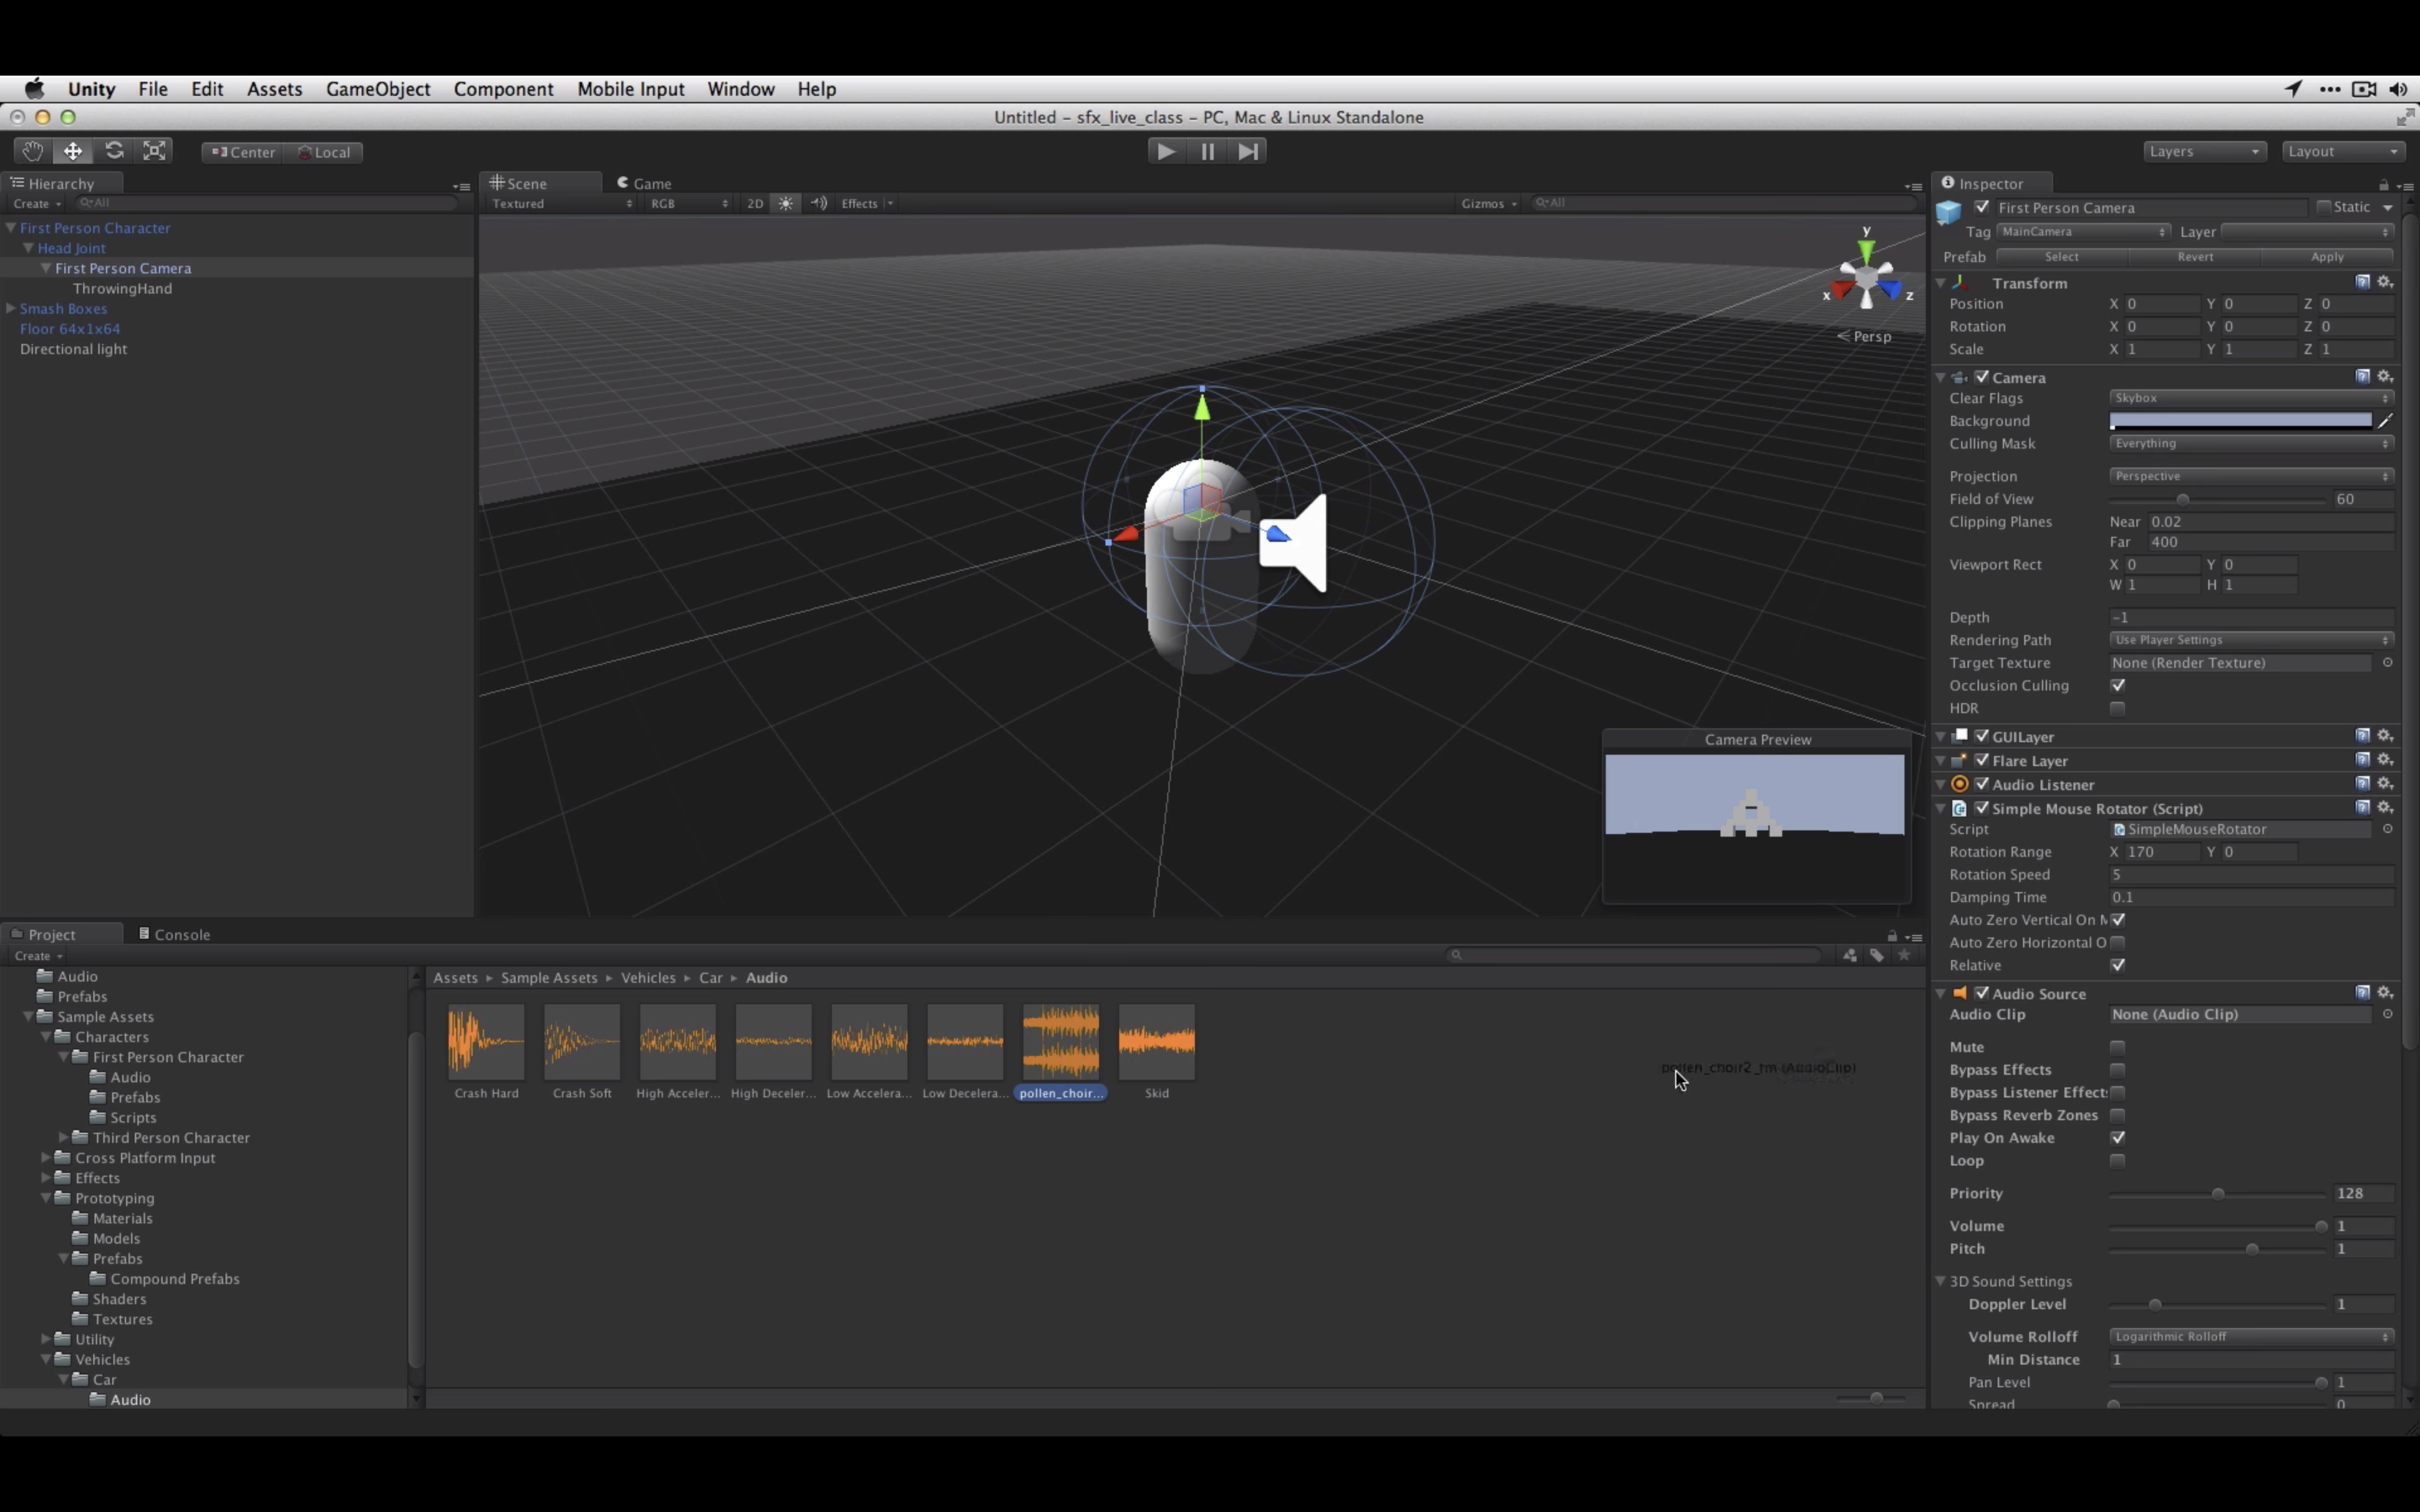Select the Rotate tool

pyautogui.click(x=115, y=150)
